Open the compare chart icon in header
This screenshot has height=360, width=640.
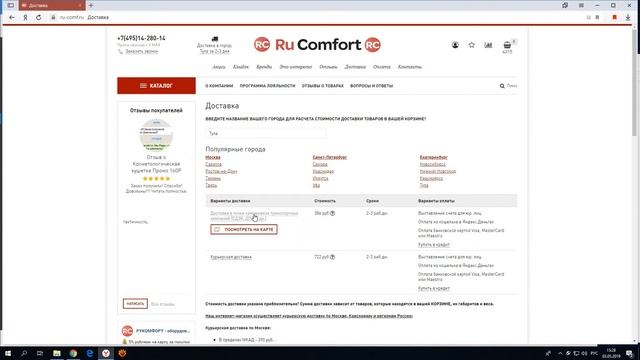click(488, 45)
